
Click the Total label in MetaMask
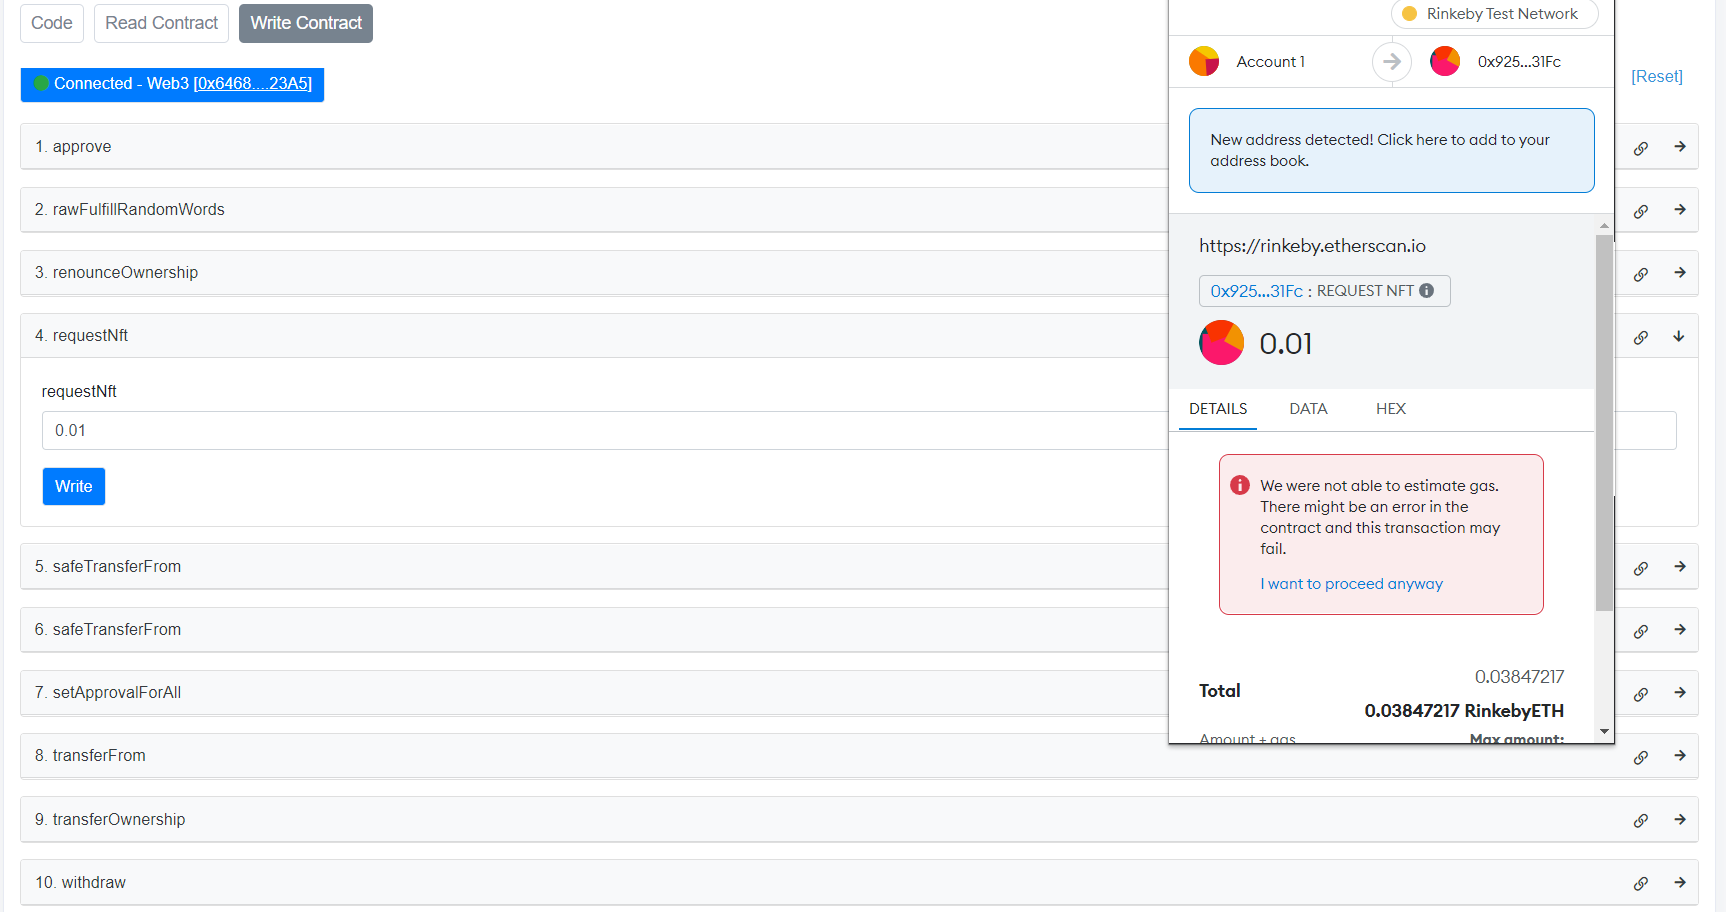pyautogui.click(x=1220, y=691)
